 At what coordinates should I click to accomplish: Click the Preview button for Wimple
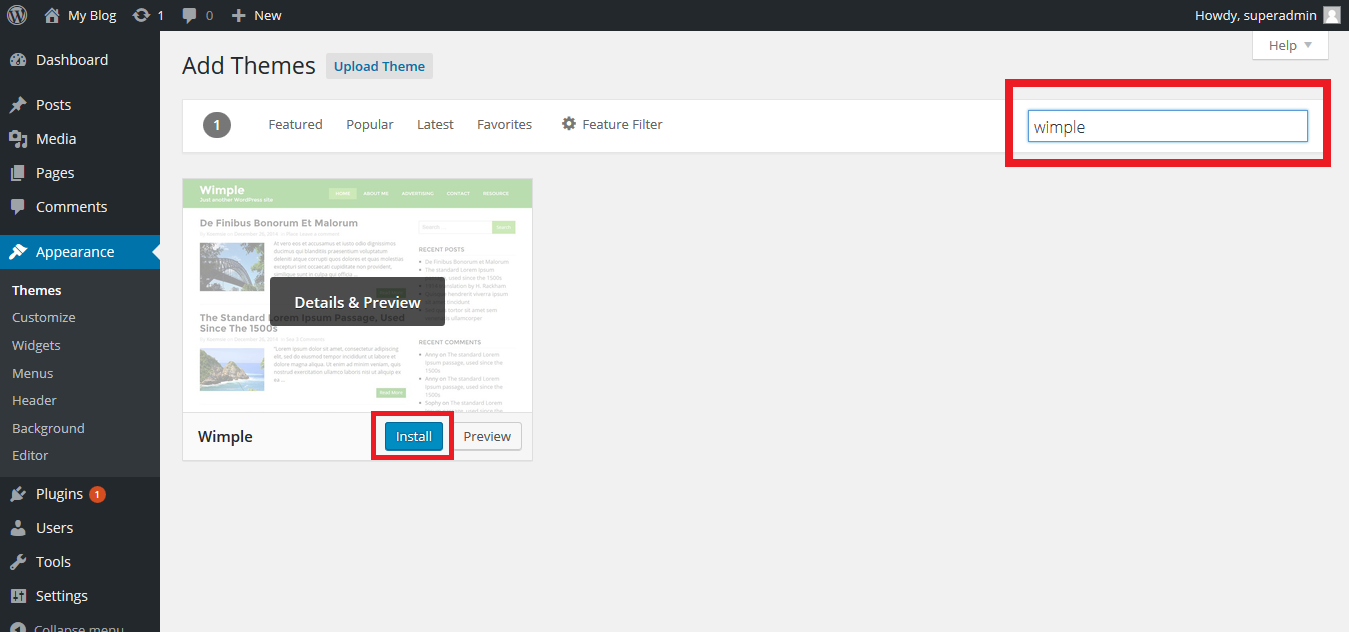[x=487, y=436]
